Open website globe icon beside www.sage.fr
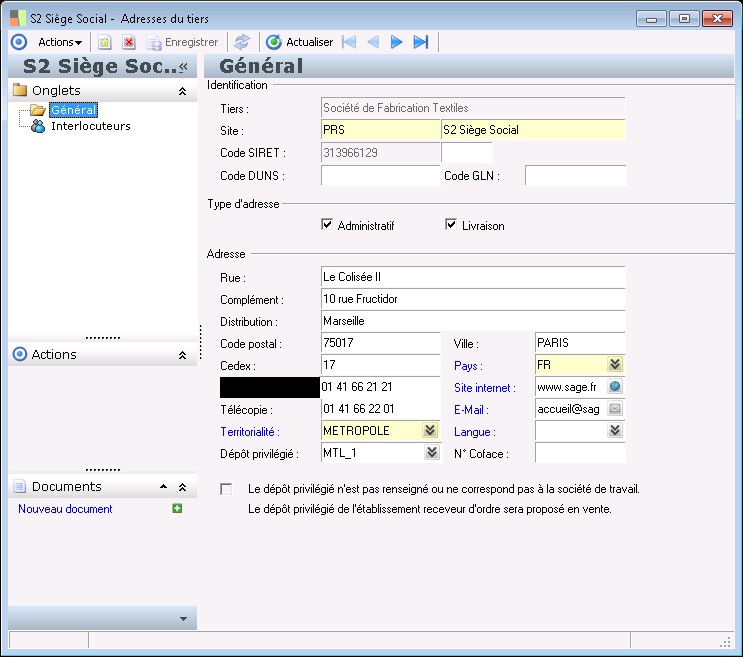This screenshot has width=743, height=657. [x=615, y=387]
